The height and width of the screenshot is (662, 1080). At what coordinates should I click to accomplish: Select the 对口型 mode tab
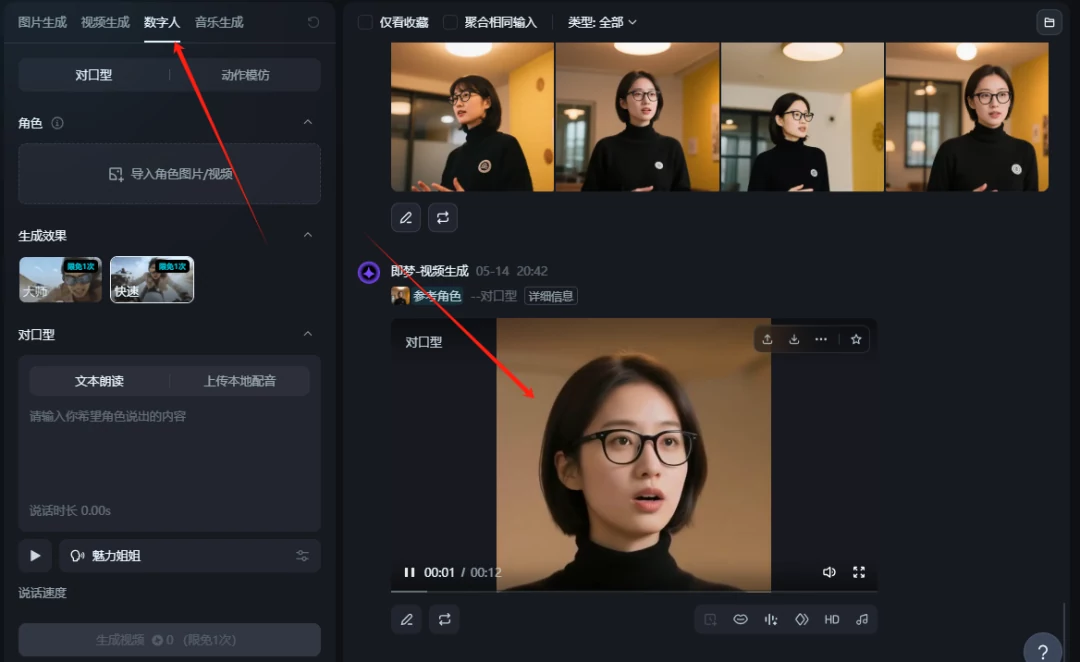coord(94,75)
